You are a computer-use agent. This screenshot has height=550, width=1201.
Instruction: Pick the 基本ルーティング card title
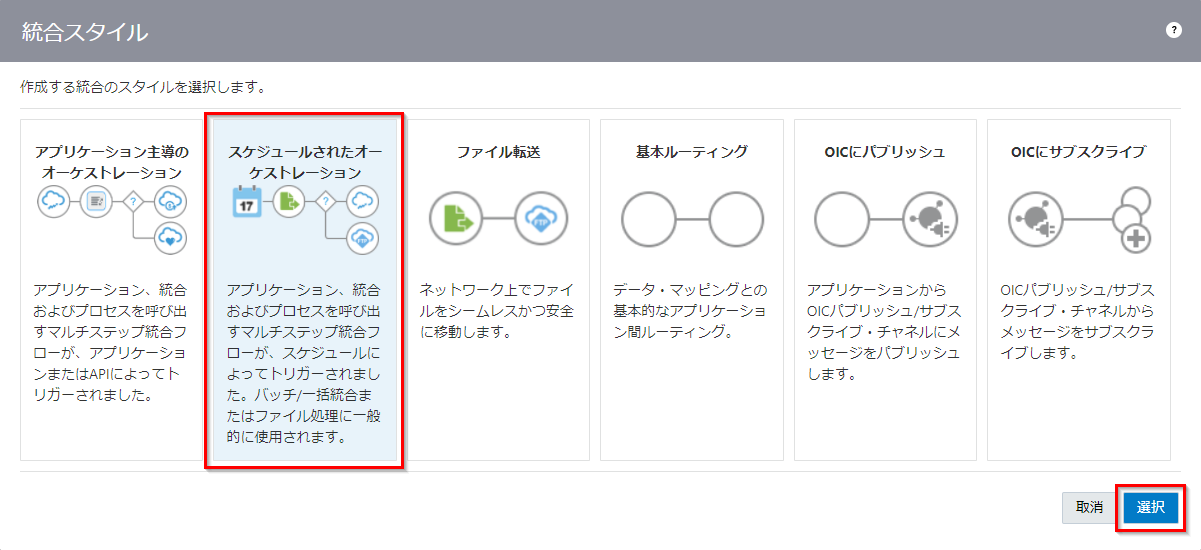[691, 152]
